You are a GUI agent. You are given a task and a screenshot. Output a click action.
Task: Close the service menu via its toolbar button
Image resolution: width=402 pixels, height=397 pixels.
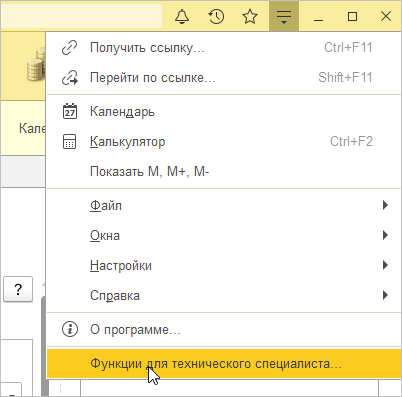point(284,16)
